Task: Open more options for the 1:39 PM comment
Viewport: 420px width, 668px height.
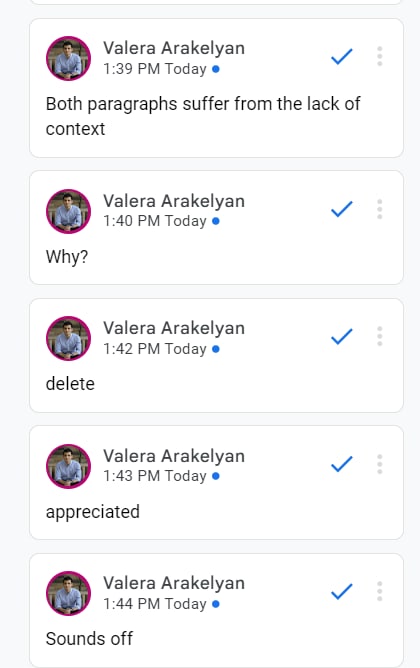Action: pos(380,56)
